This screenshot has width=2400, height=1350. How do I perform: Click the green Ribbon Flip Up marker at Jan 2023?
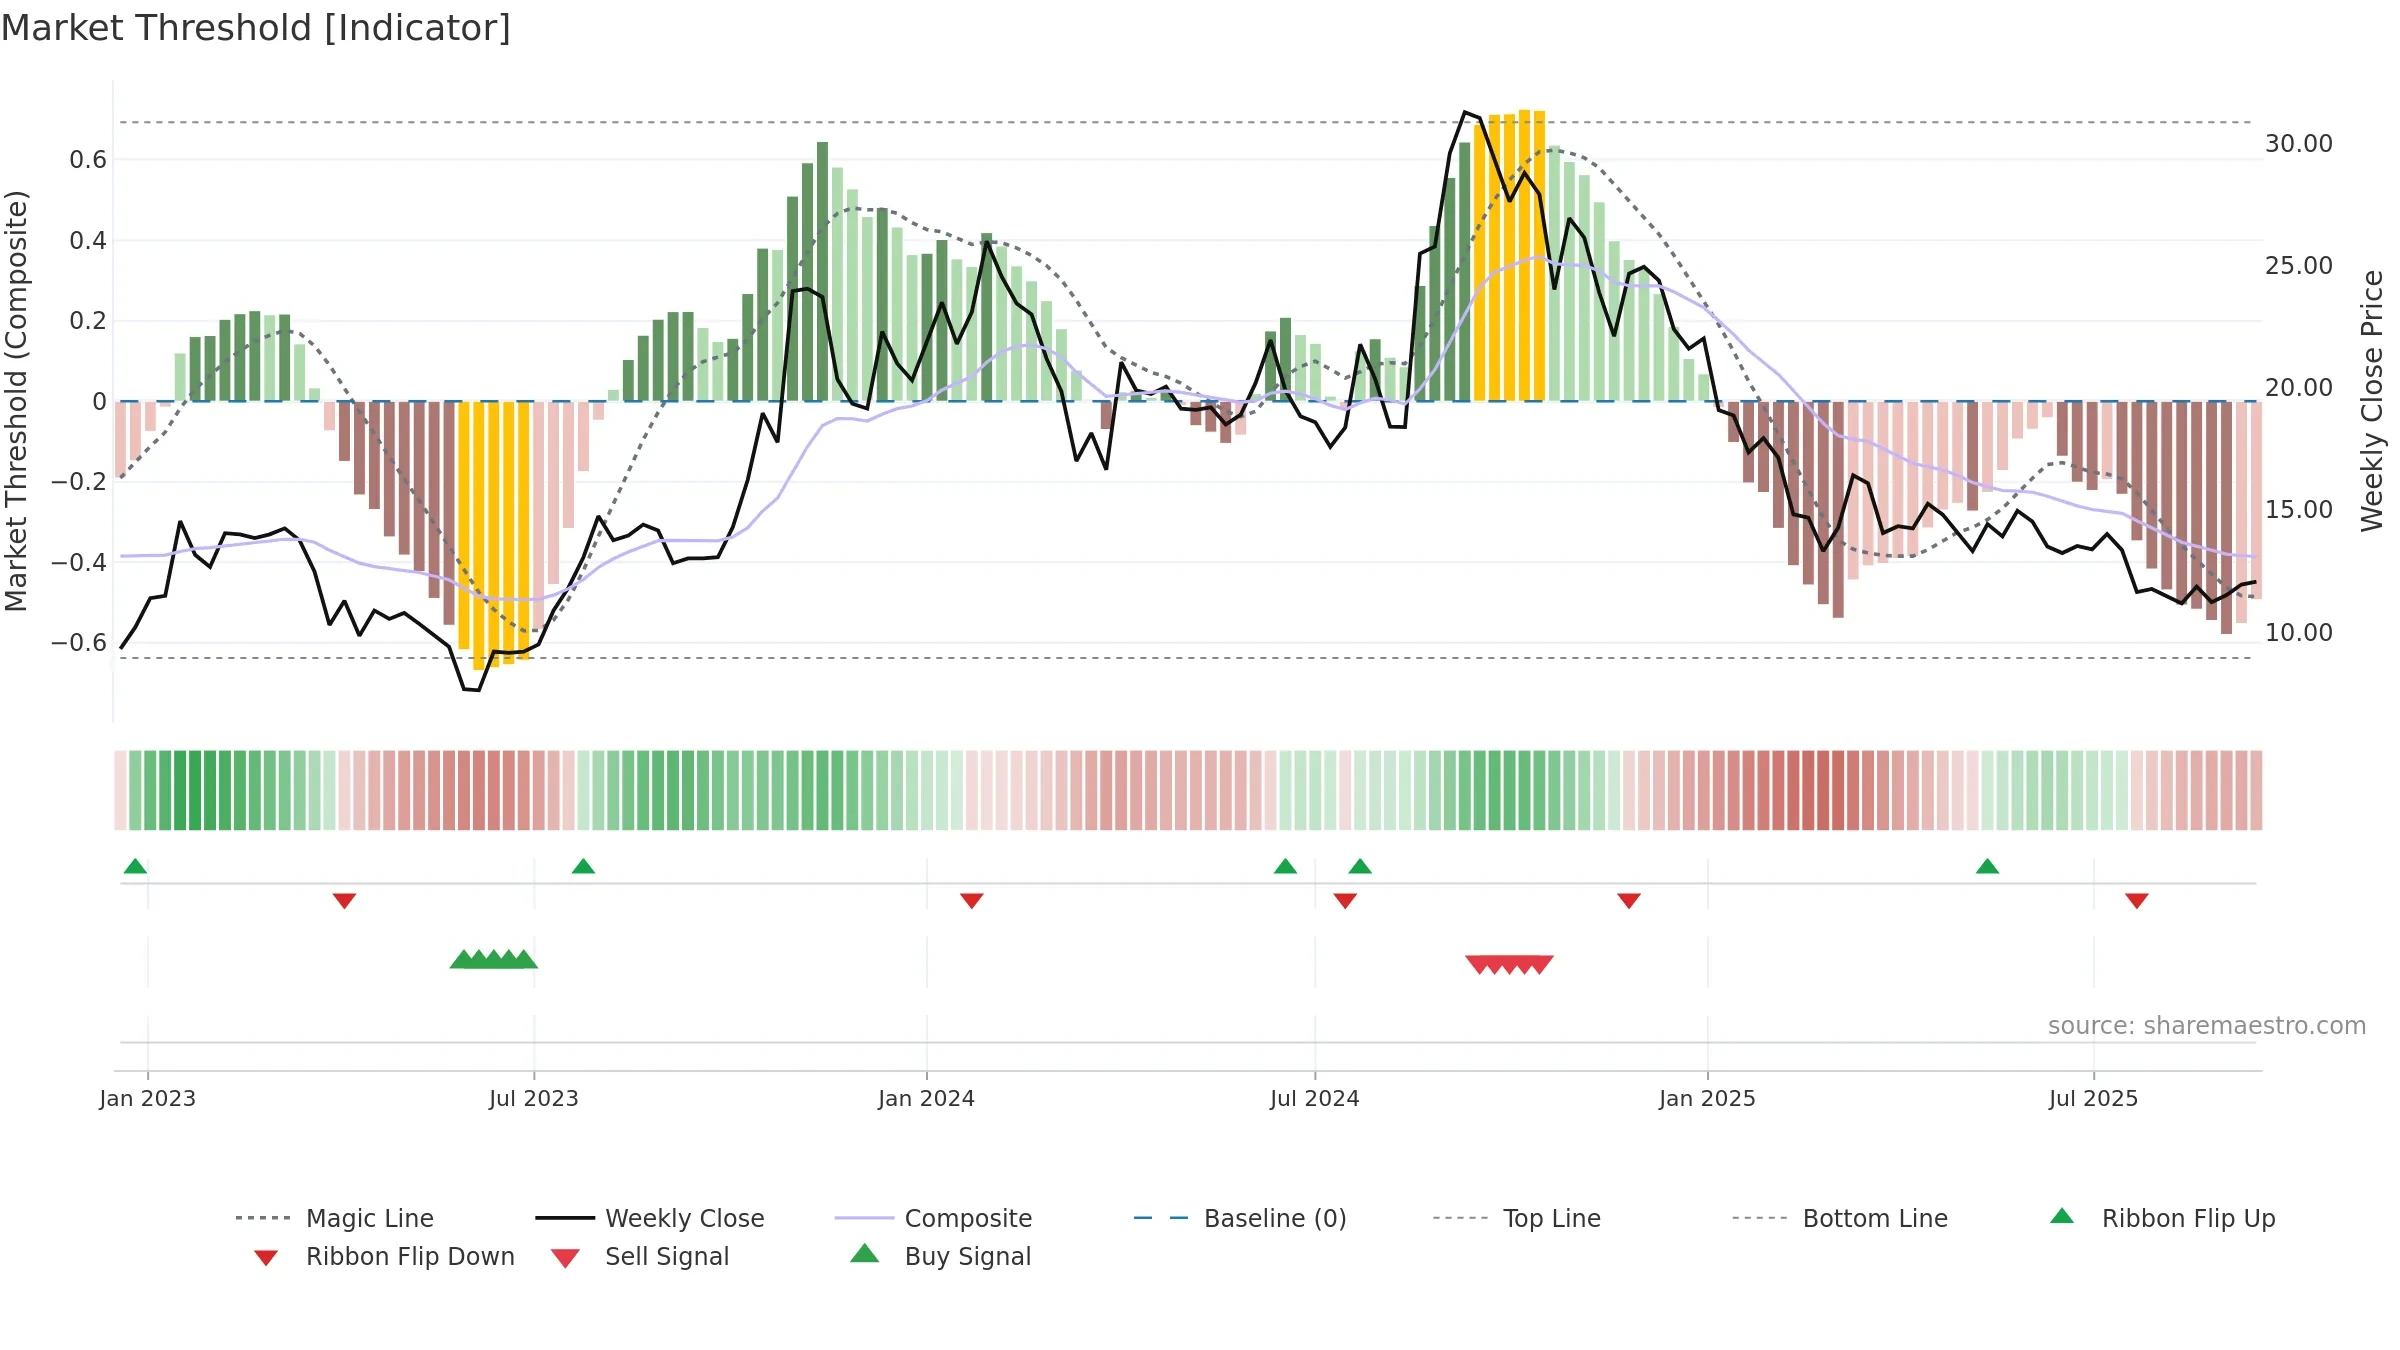point(135,866)
